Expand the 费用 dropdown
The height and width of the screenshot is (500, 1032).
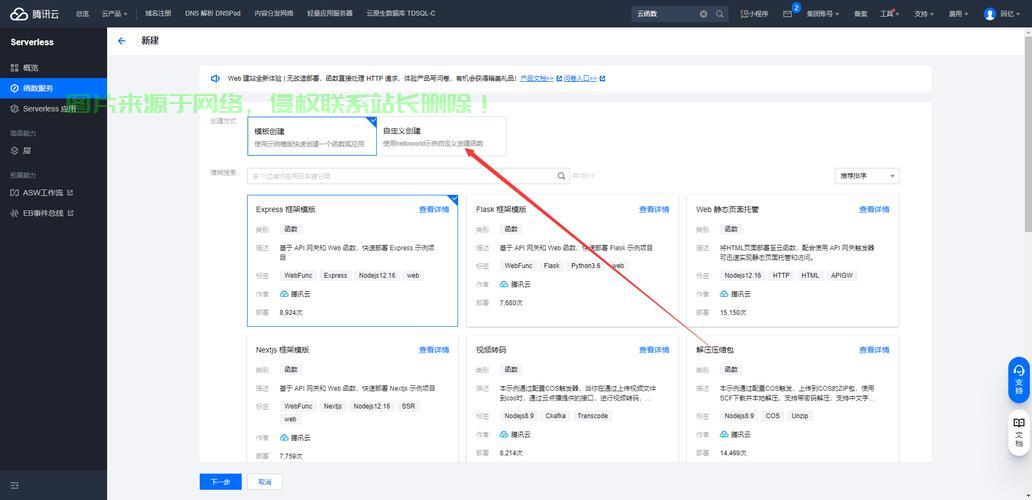click(958, 14)
